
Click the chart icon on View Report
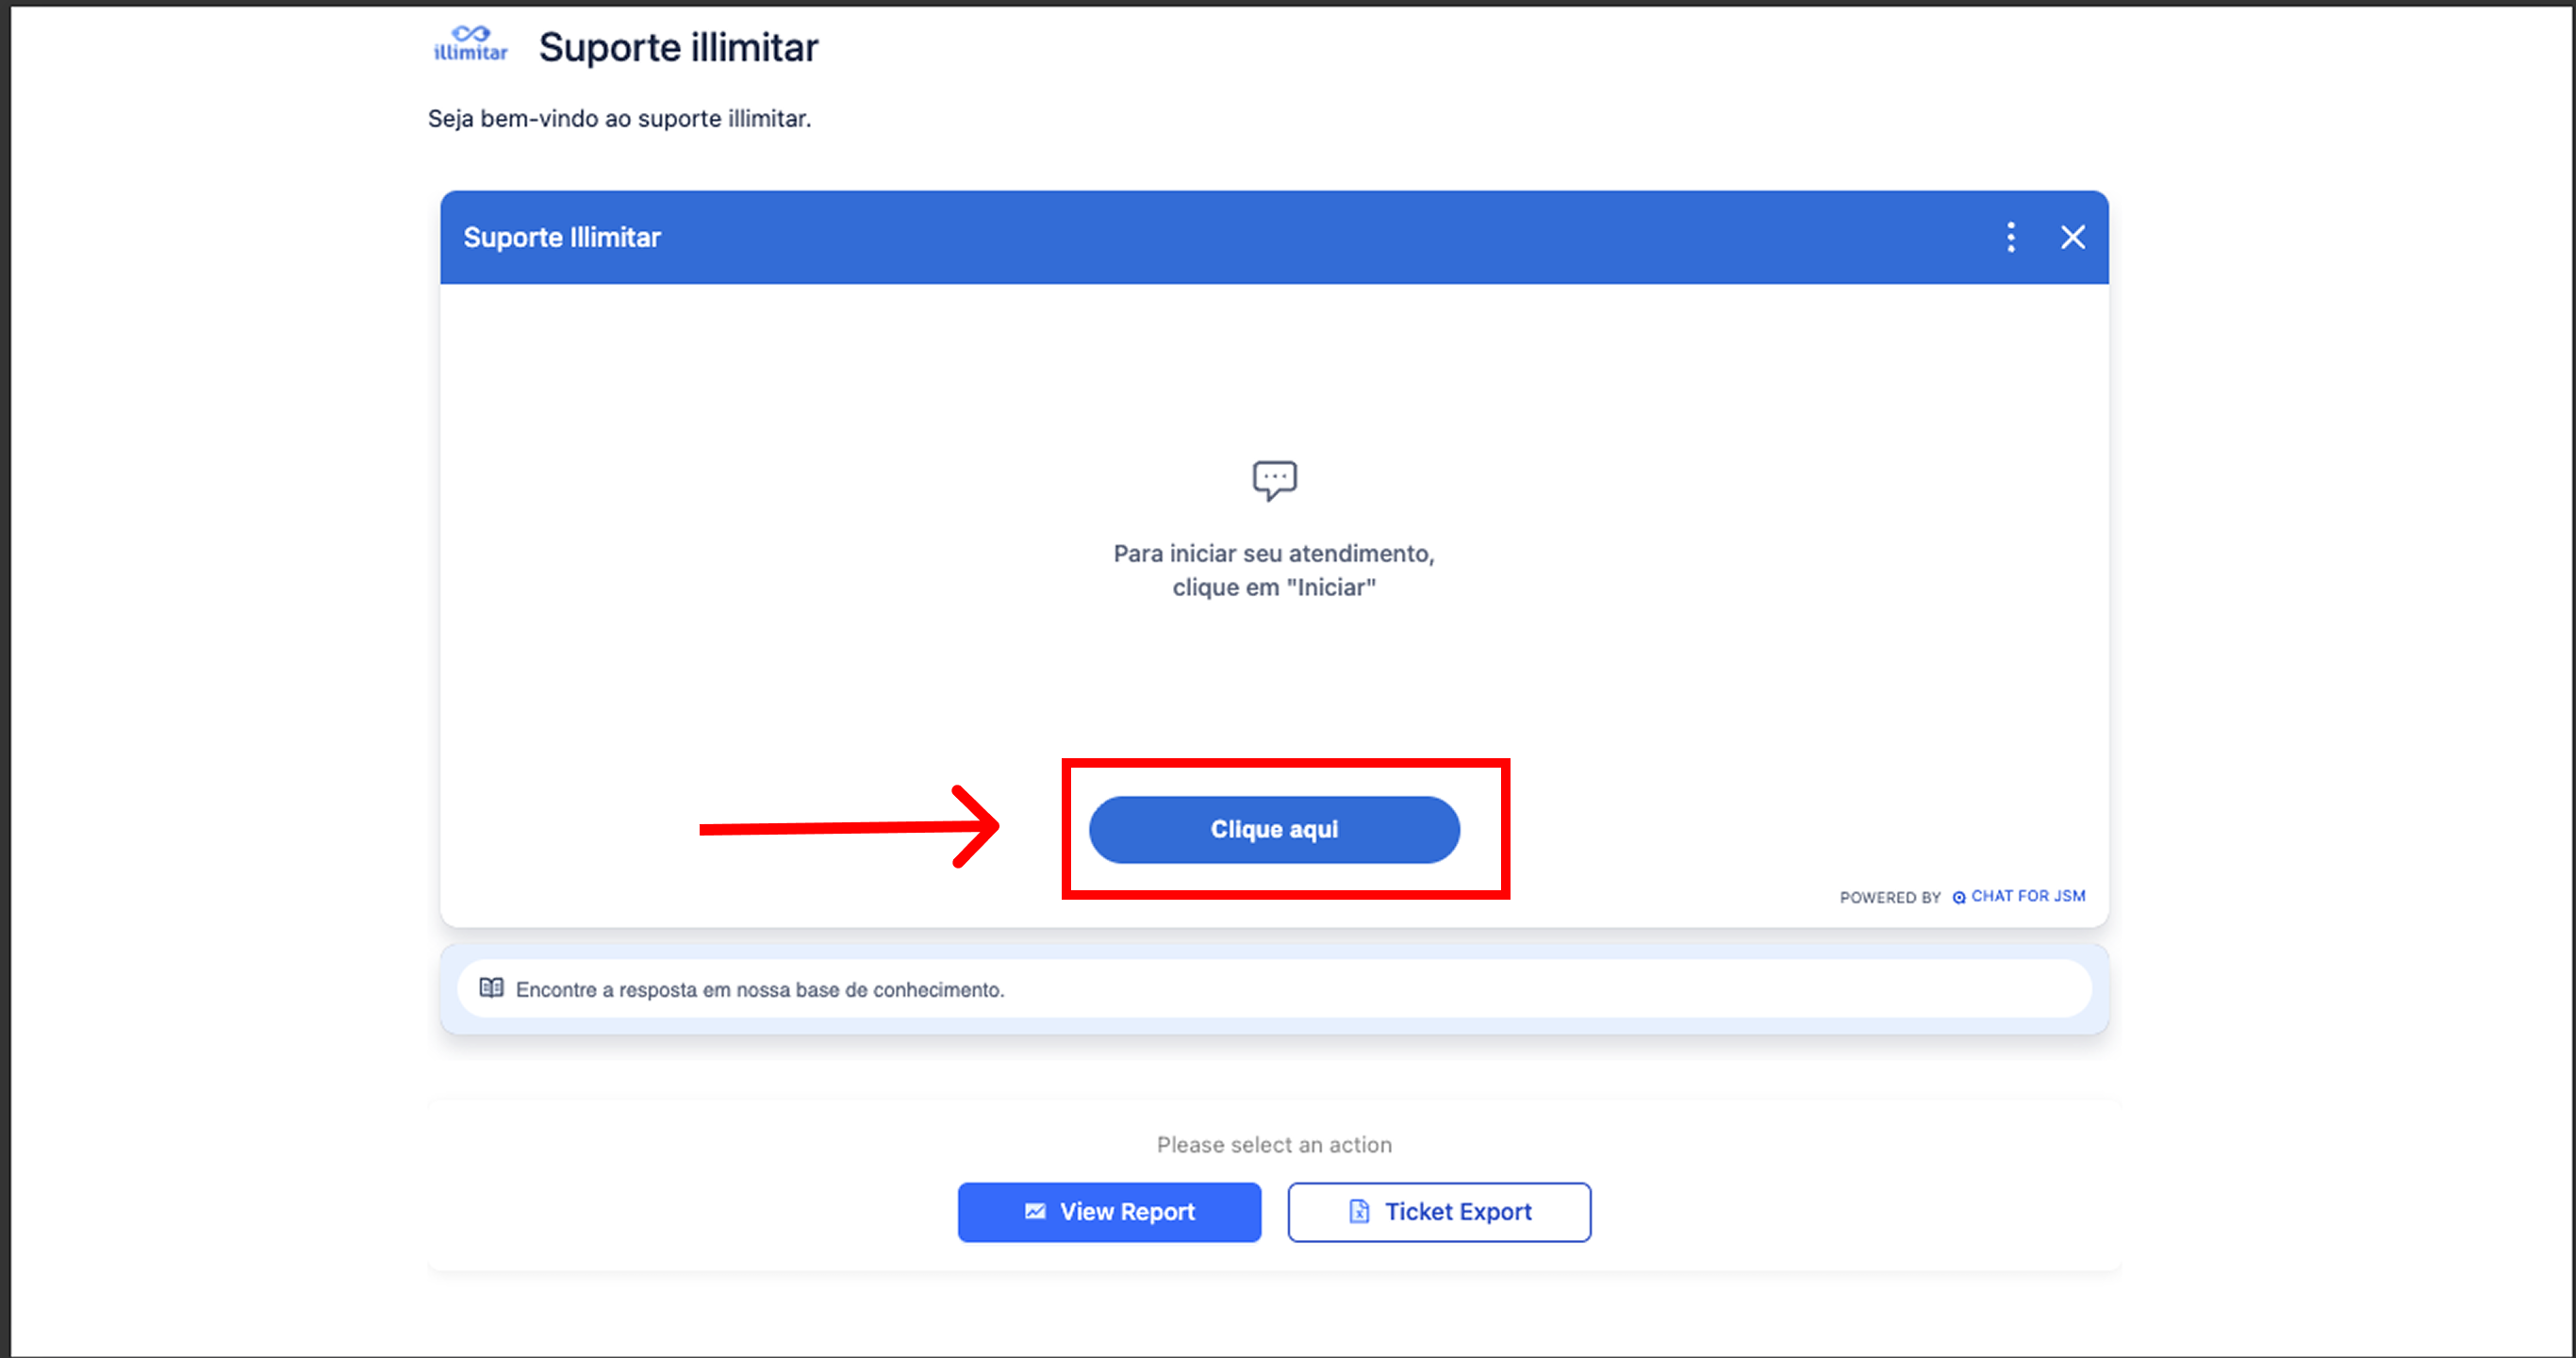pyautogui.click(x=1035, y=1211)
